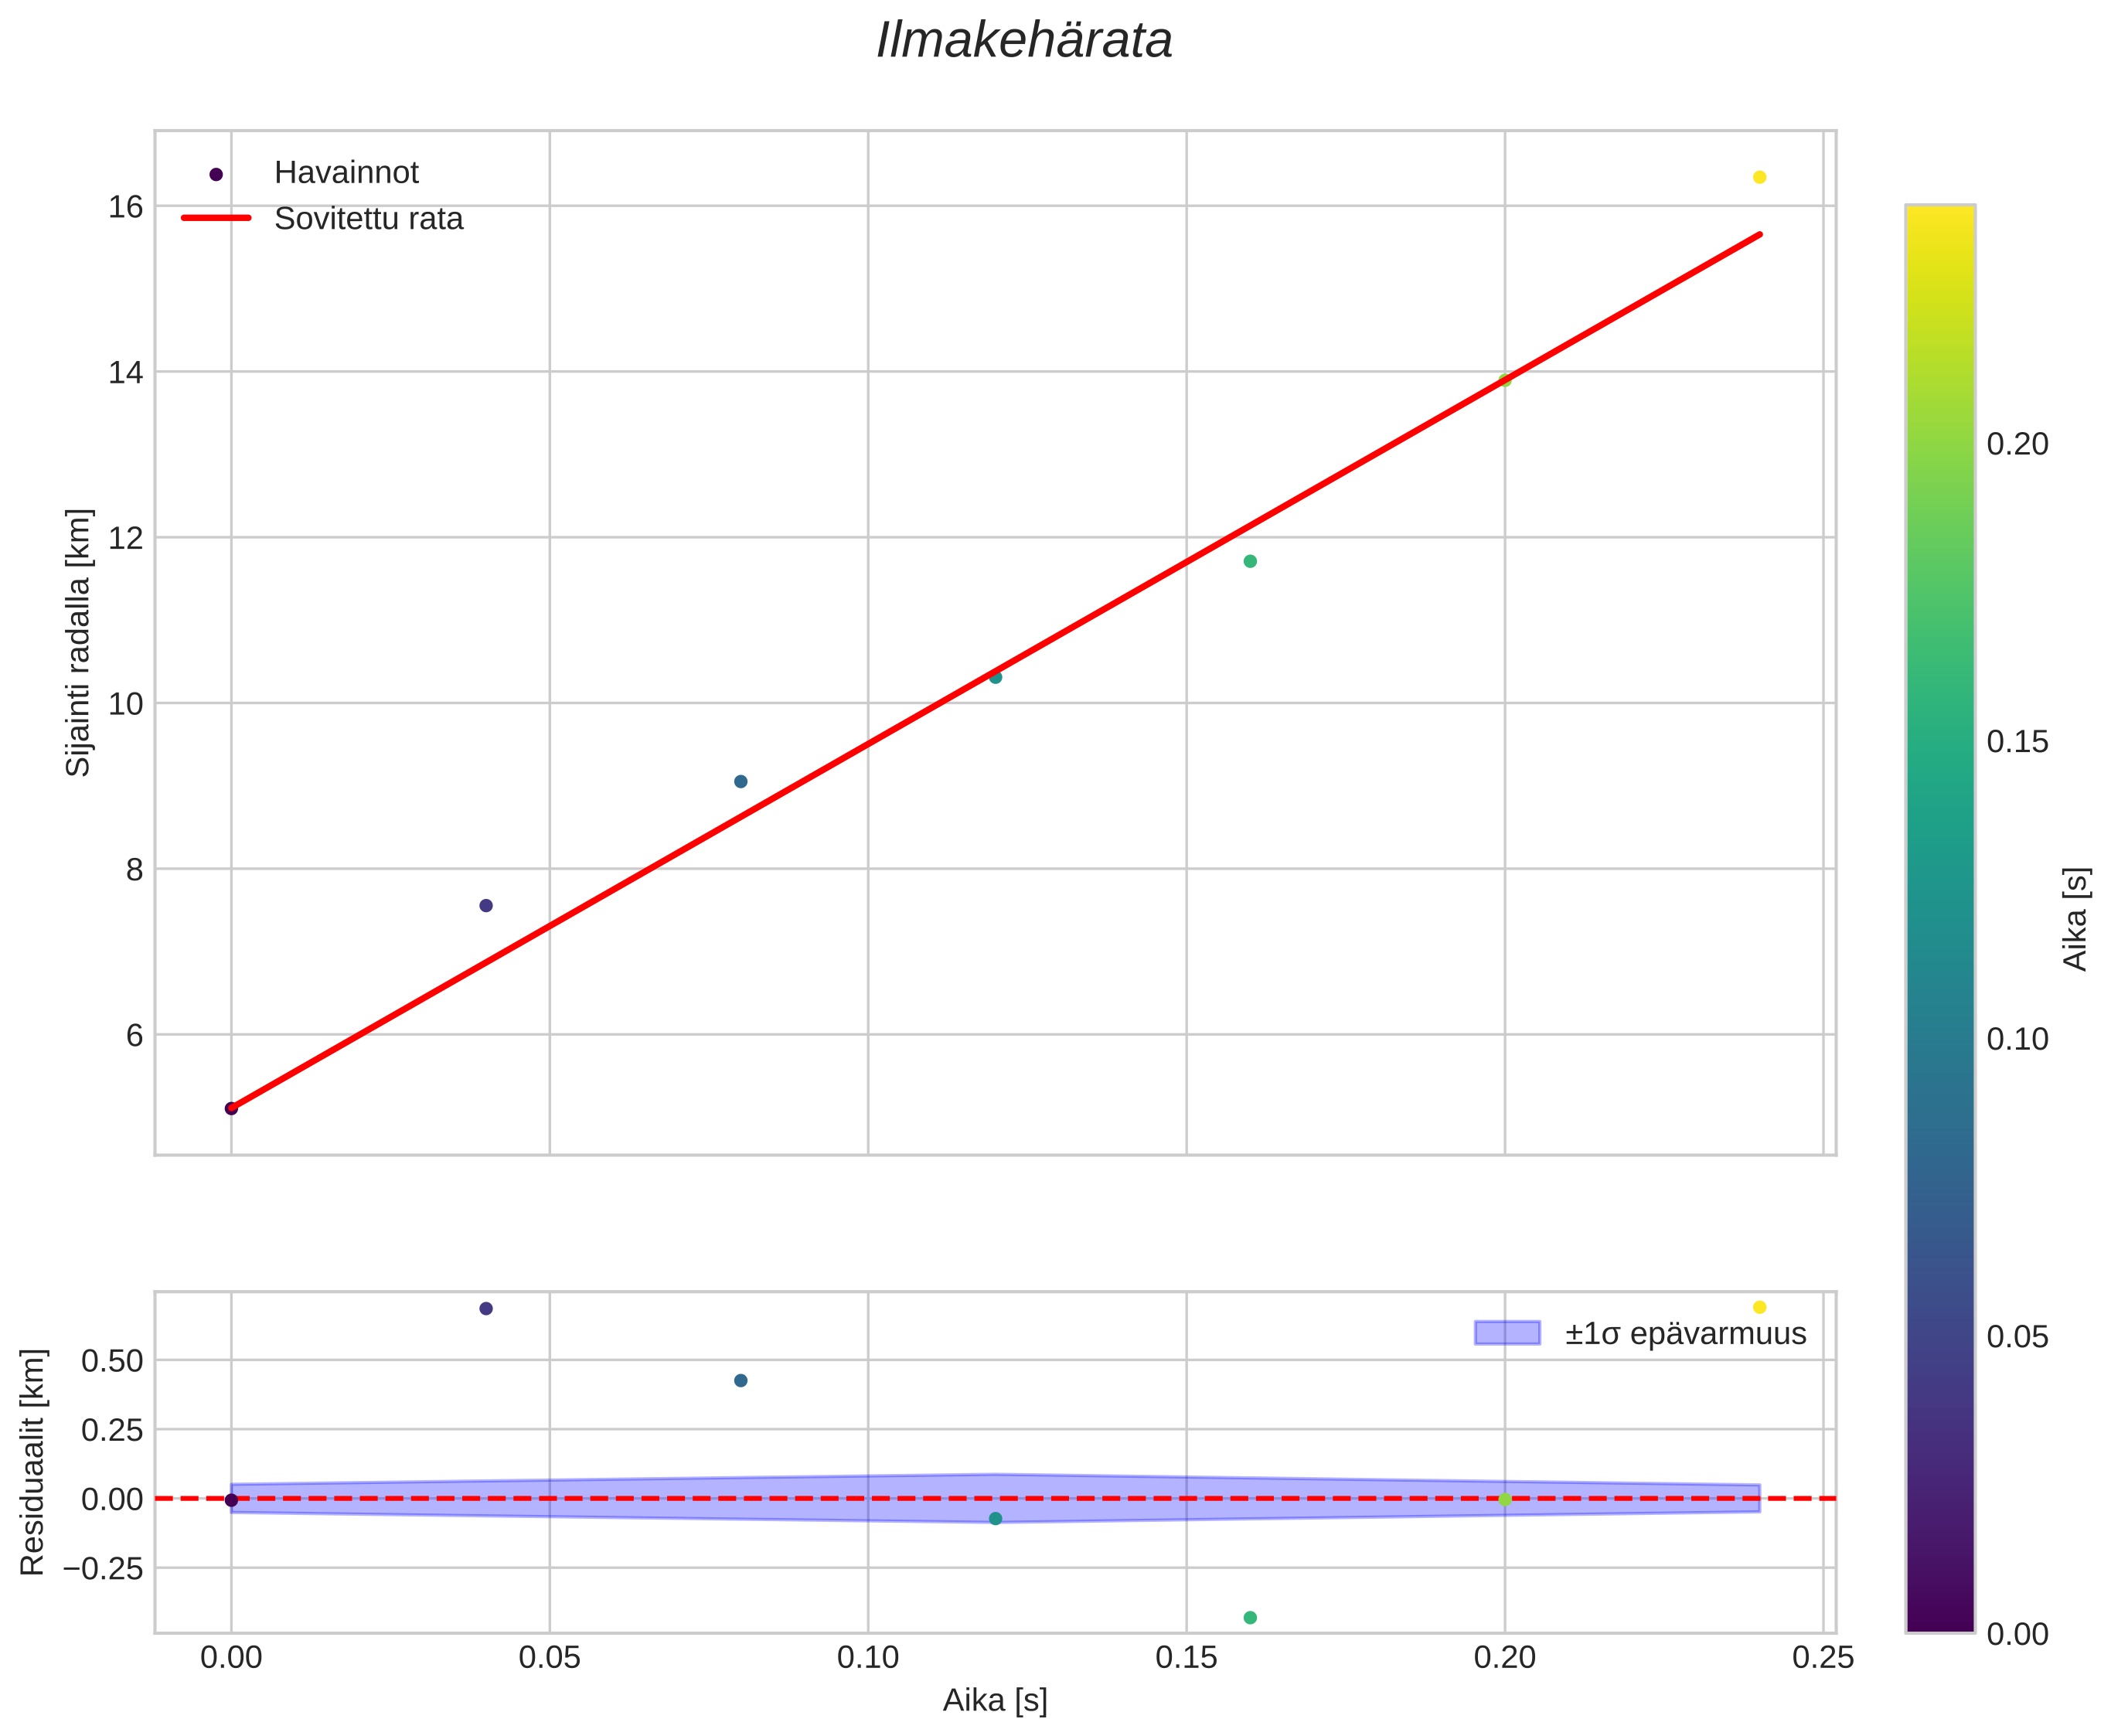Click the green observation point near 11.7 km
2111x1736 pixels.
1249,561
